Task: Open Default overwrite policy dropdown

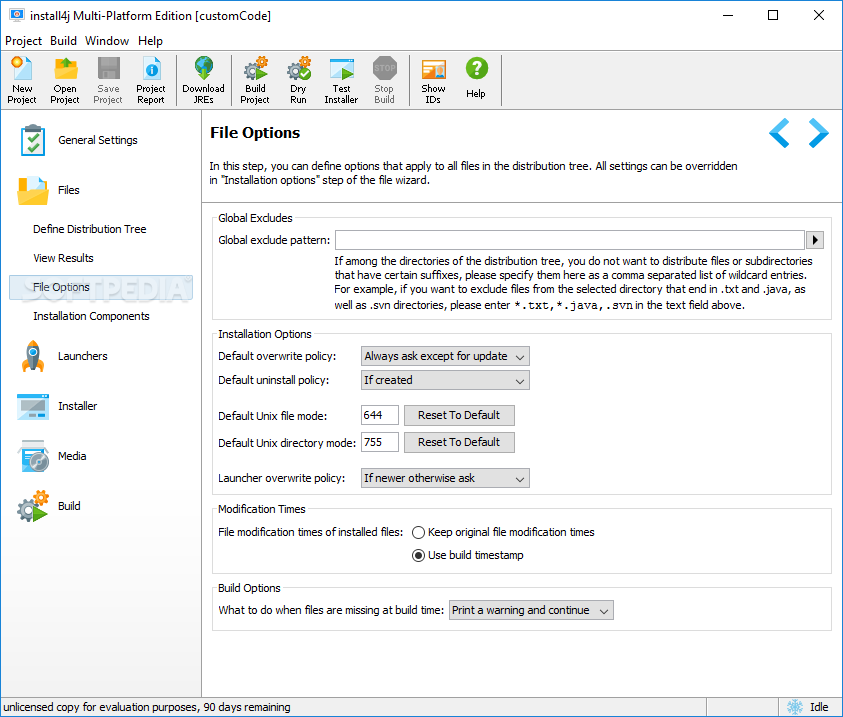Action: click(445, 356)
